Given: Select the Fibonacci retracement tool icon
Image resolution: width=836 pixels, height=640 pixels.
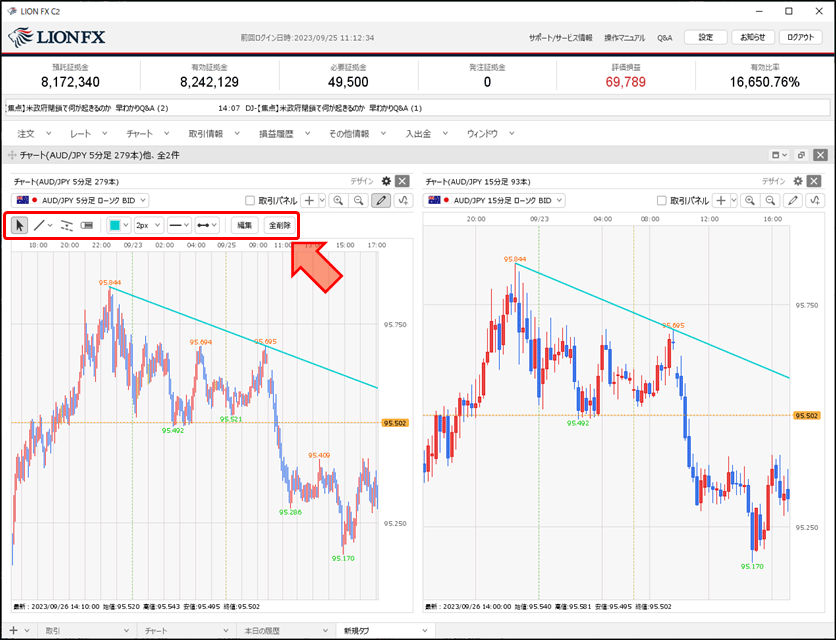Looking at the screenshot, I should click(x=67, y=226).
